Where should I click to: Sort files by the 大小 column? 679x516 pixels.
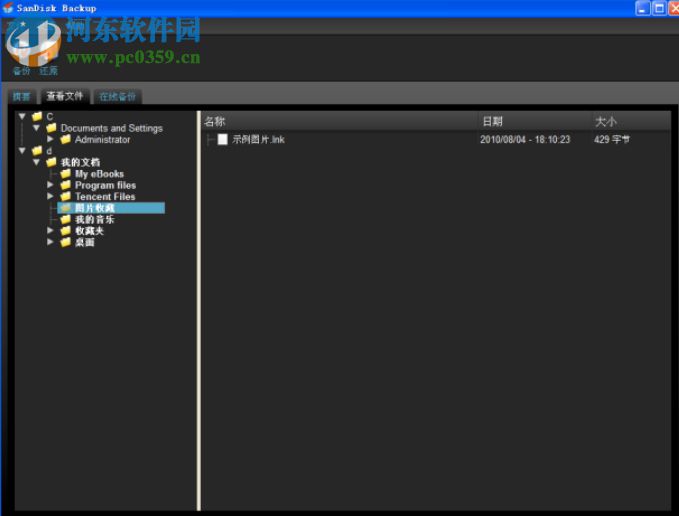pos(631,121)
